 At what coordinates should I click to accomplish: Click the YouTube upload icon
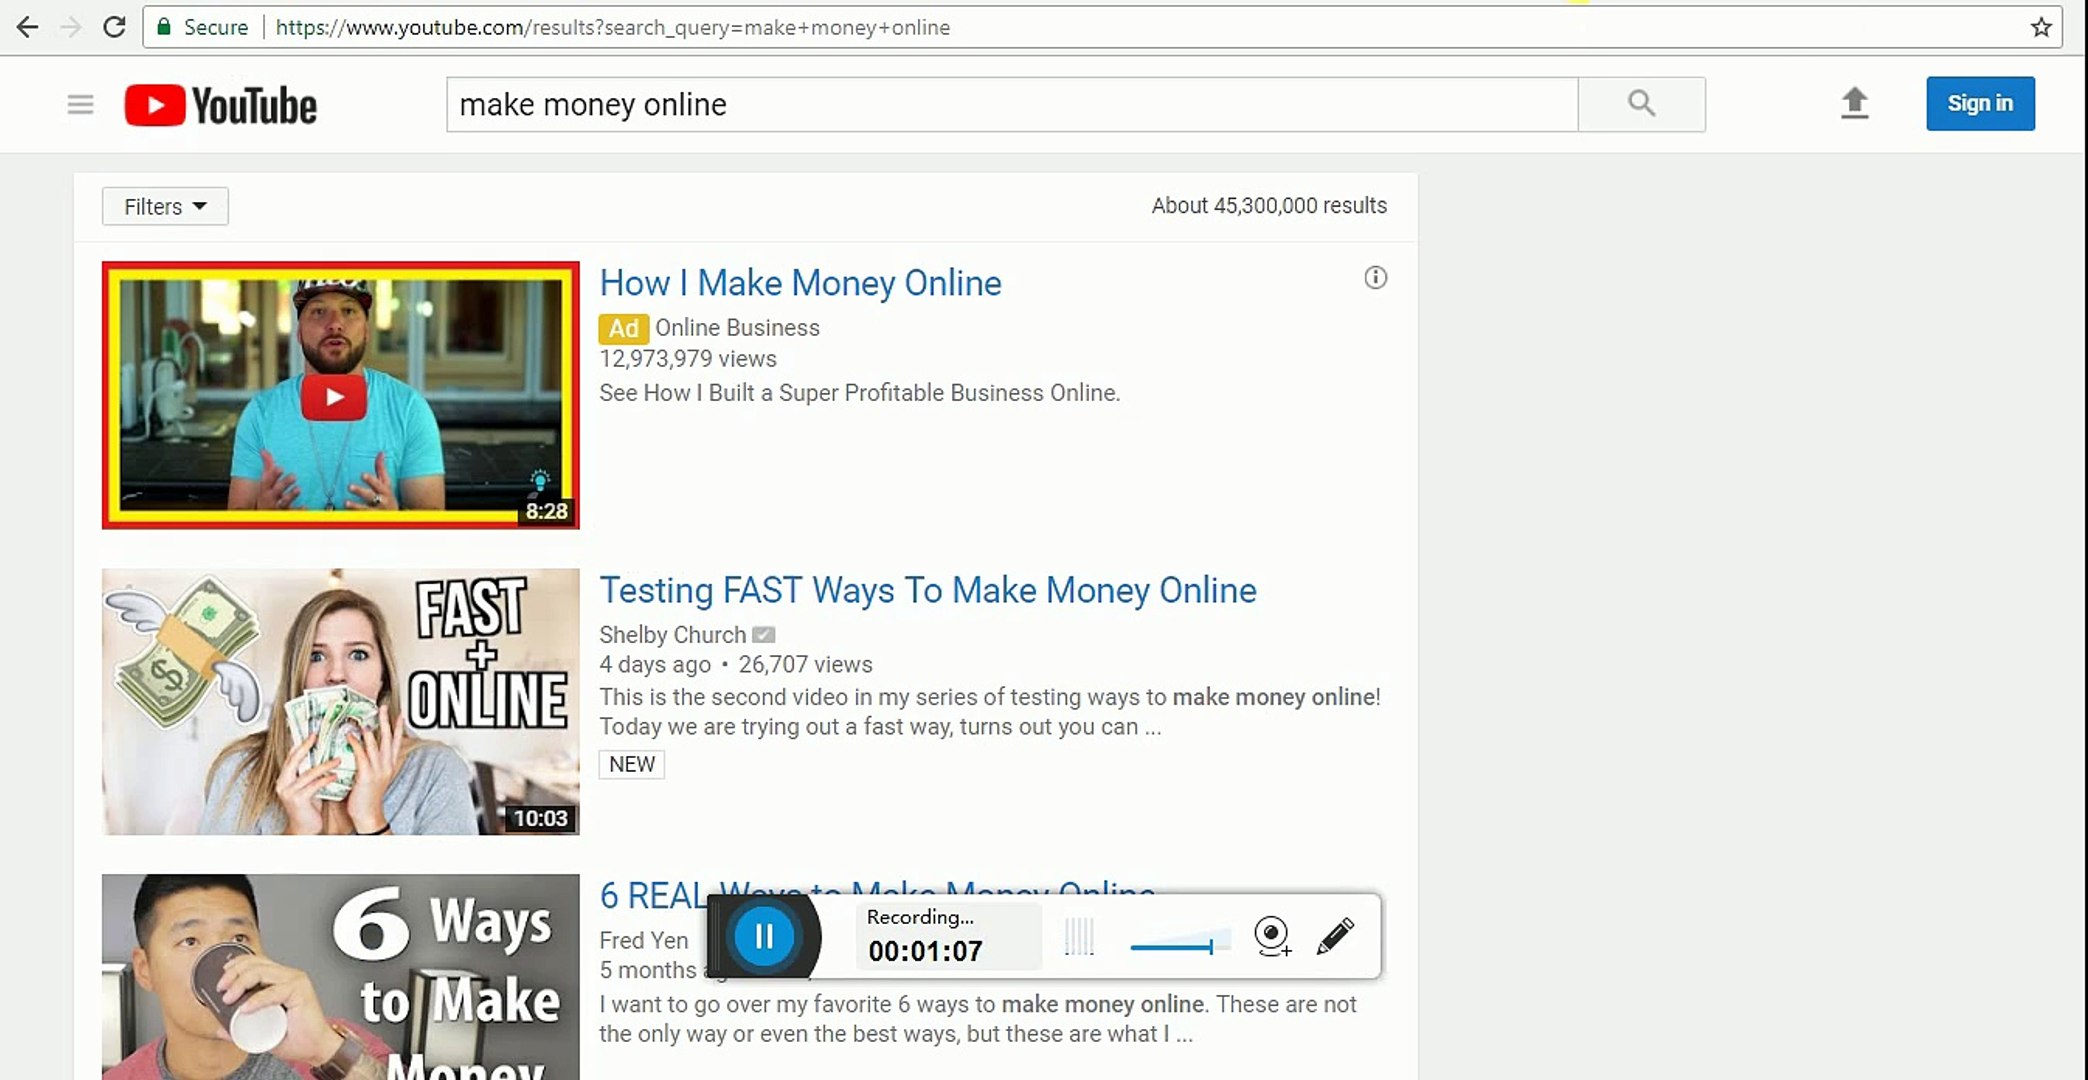(1854, 103)
